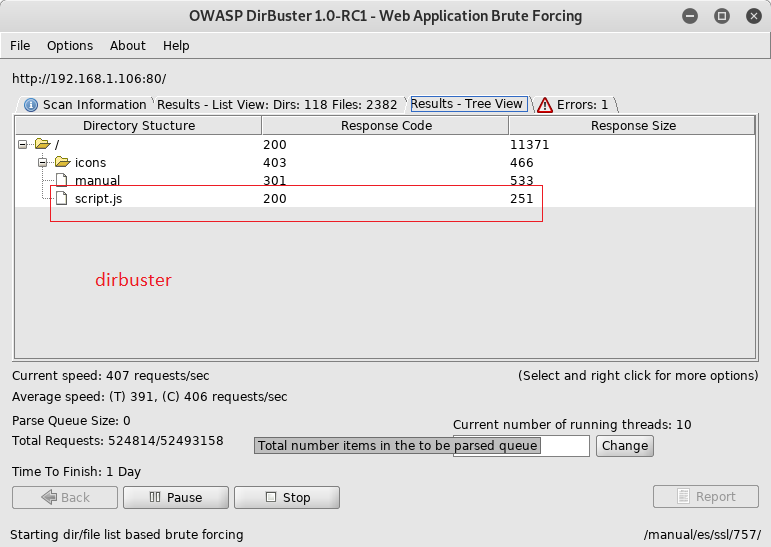Open the Options menu
This screenshot has height=547, width=771.
70,46
